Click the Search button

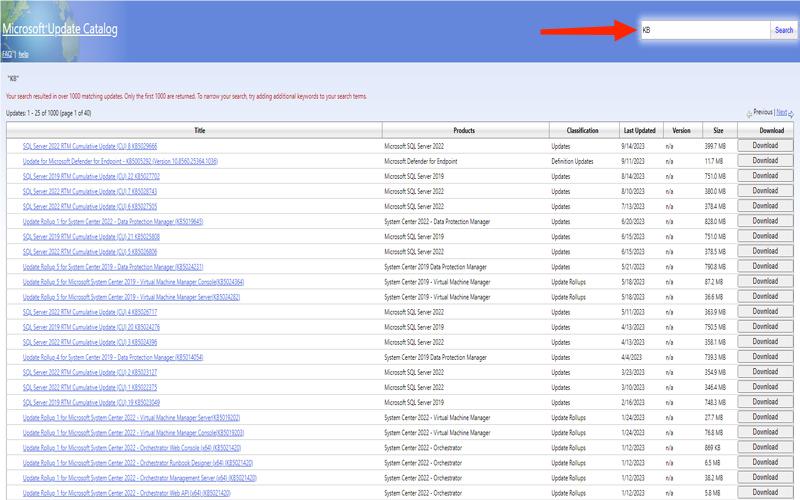point(784,30)
